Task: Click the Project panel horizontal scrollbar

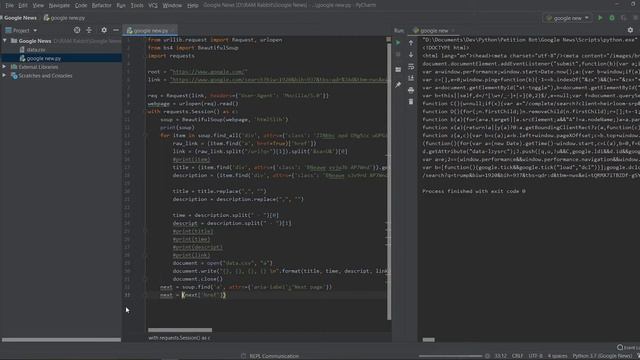Action: click(x=61, y=340)
